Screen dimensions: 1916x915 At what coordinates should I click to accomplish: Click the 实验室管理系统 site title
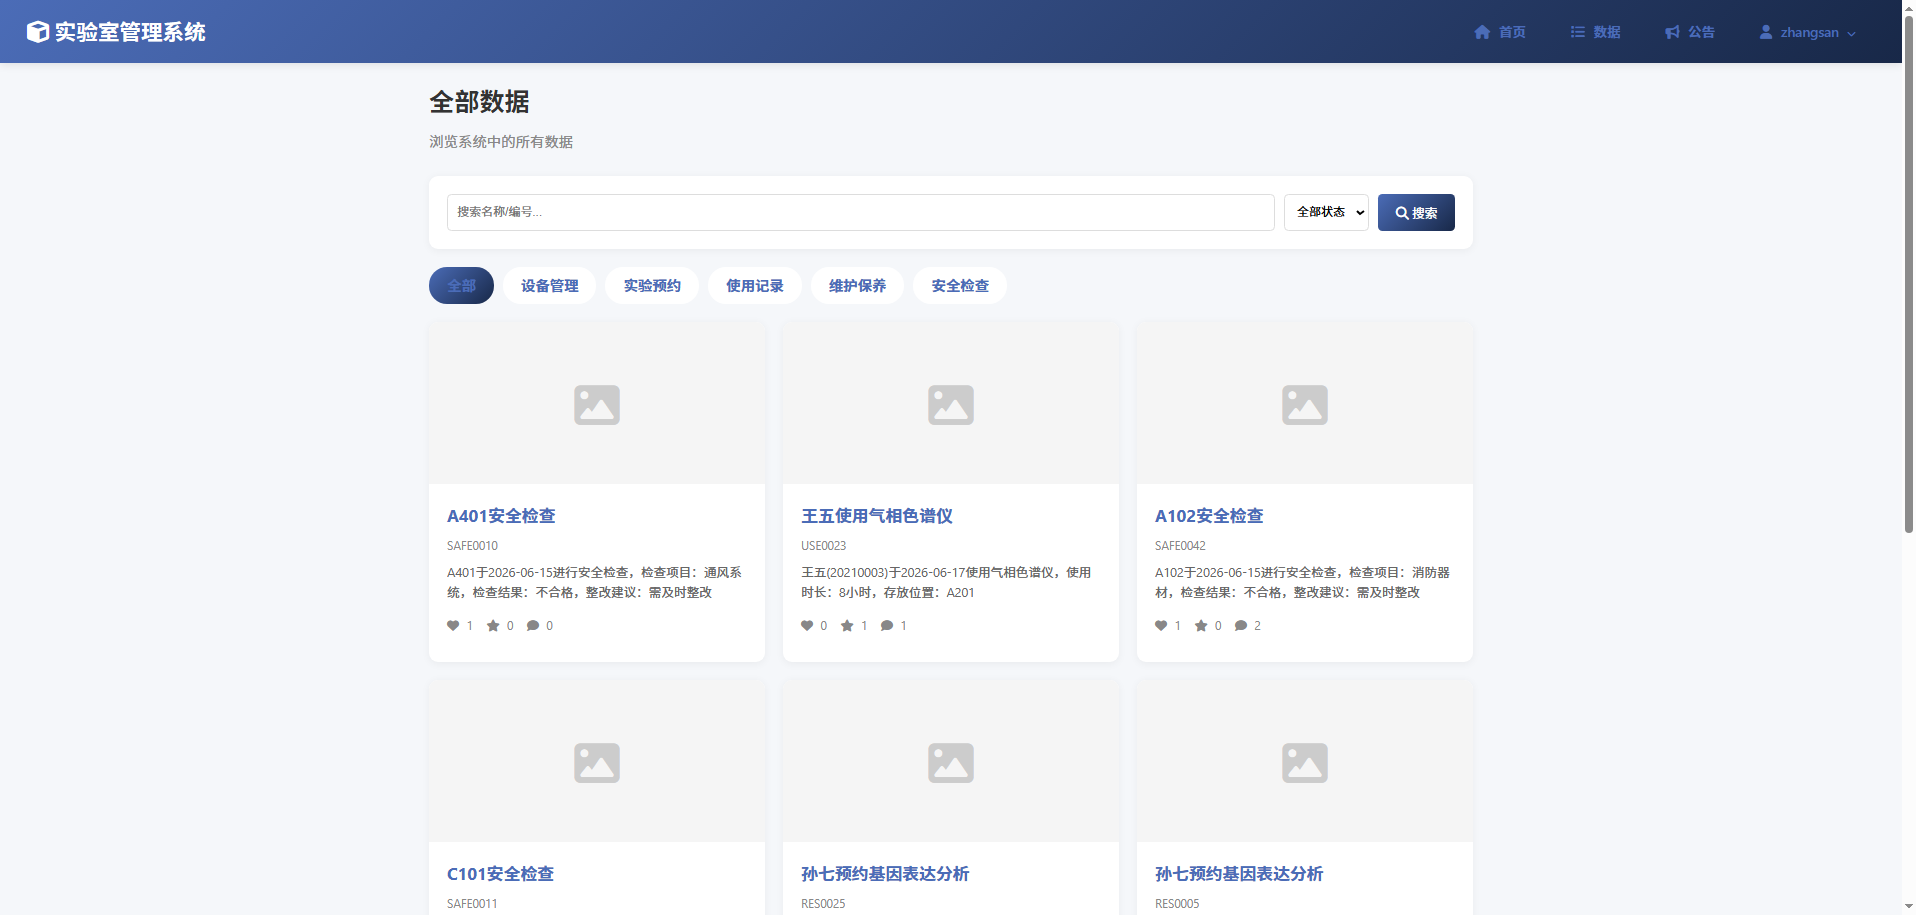point(130,32)
